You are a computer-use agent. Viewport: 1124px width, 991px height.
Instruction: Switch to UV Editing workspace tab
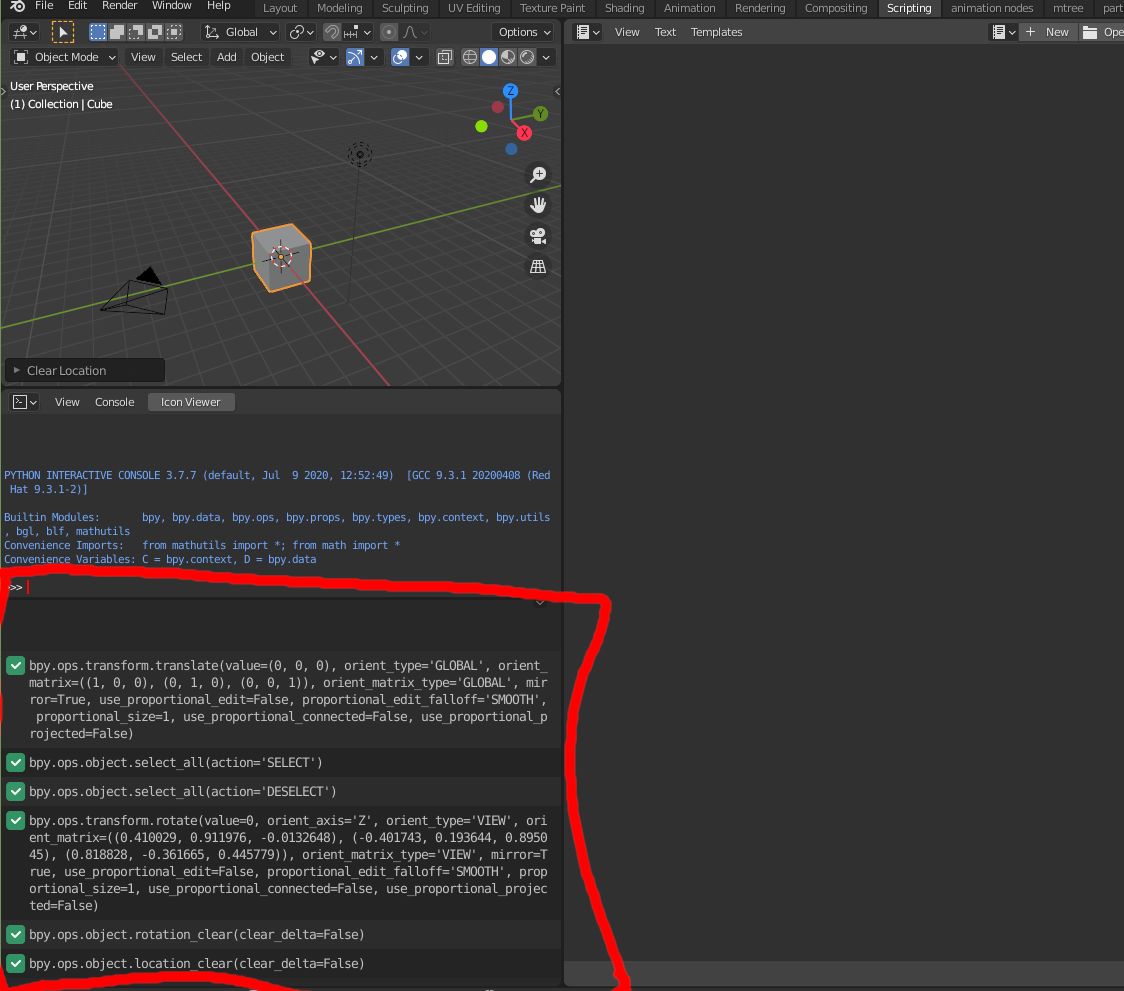click(474, 9)
